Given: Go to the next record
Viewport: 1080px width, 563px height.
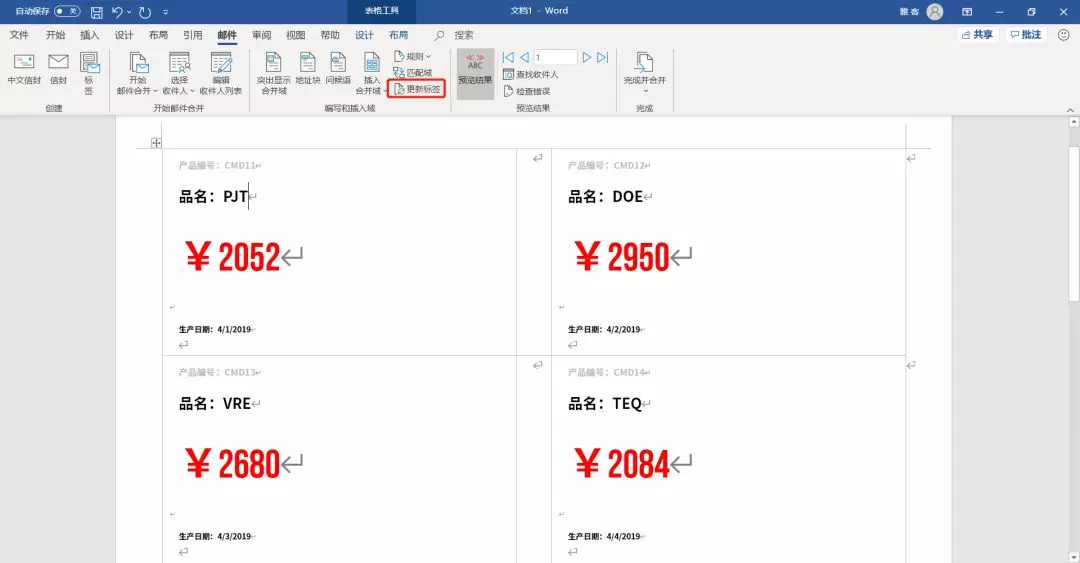Looking at the screenshot, I should [587, 57].
